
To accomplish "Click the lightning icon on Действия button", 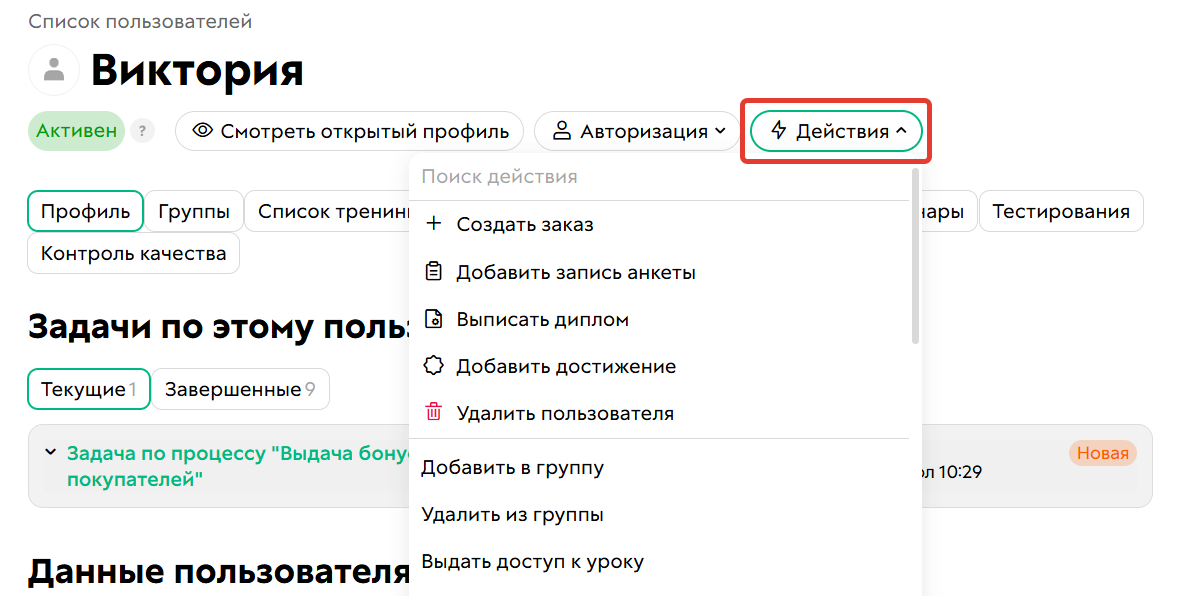I will [x=779, y=130].
